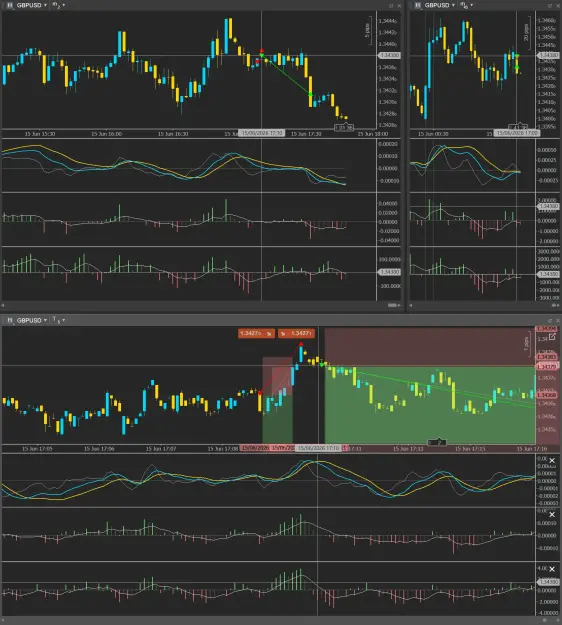The height and width of the screenshot is (625, 562).
Task: Click the 15 Jun 17:06 time label in bottom chart
Action: point(99,449)
